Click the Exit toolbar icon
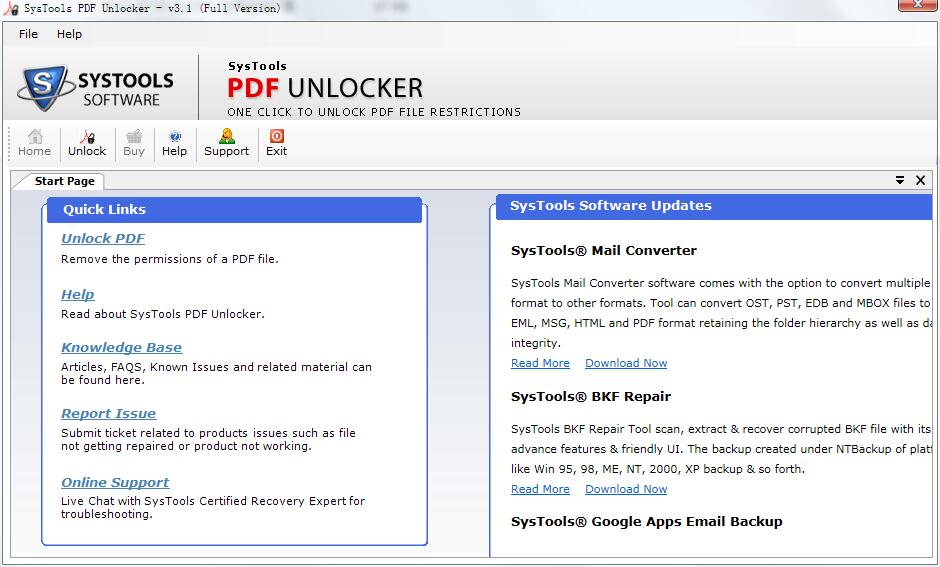 coord(276,142)
